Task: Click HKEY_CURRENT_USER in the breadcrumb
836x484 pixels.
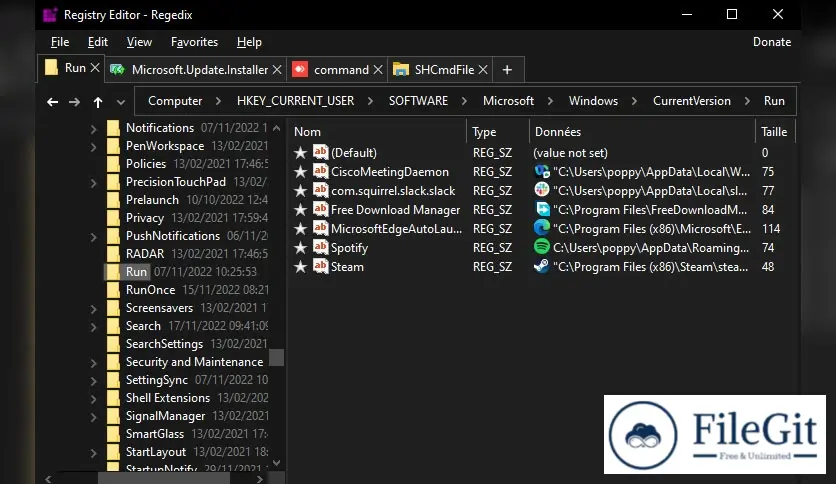Action: click(295, 101)
